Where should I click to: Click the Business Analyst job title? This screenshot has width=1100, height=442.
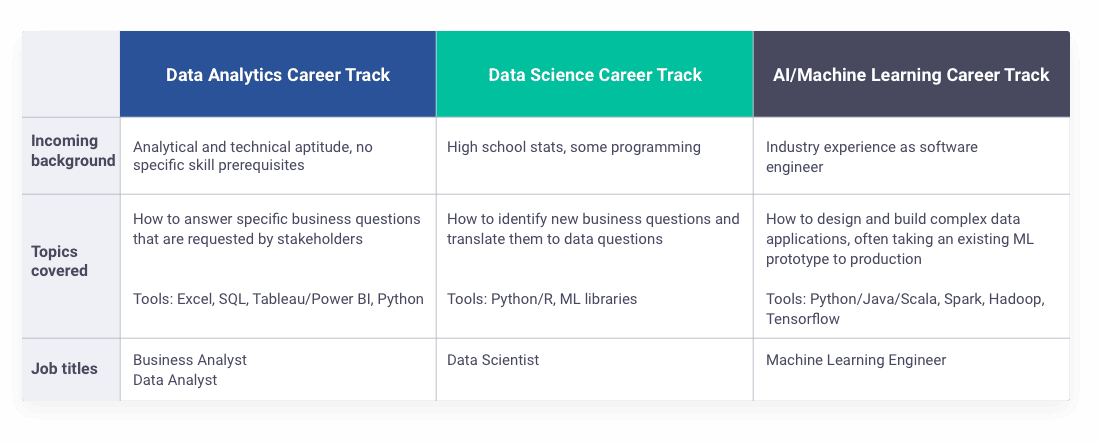(189, 360)
